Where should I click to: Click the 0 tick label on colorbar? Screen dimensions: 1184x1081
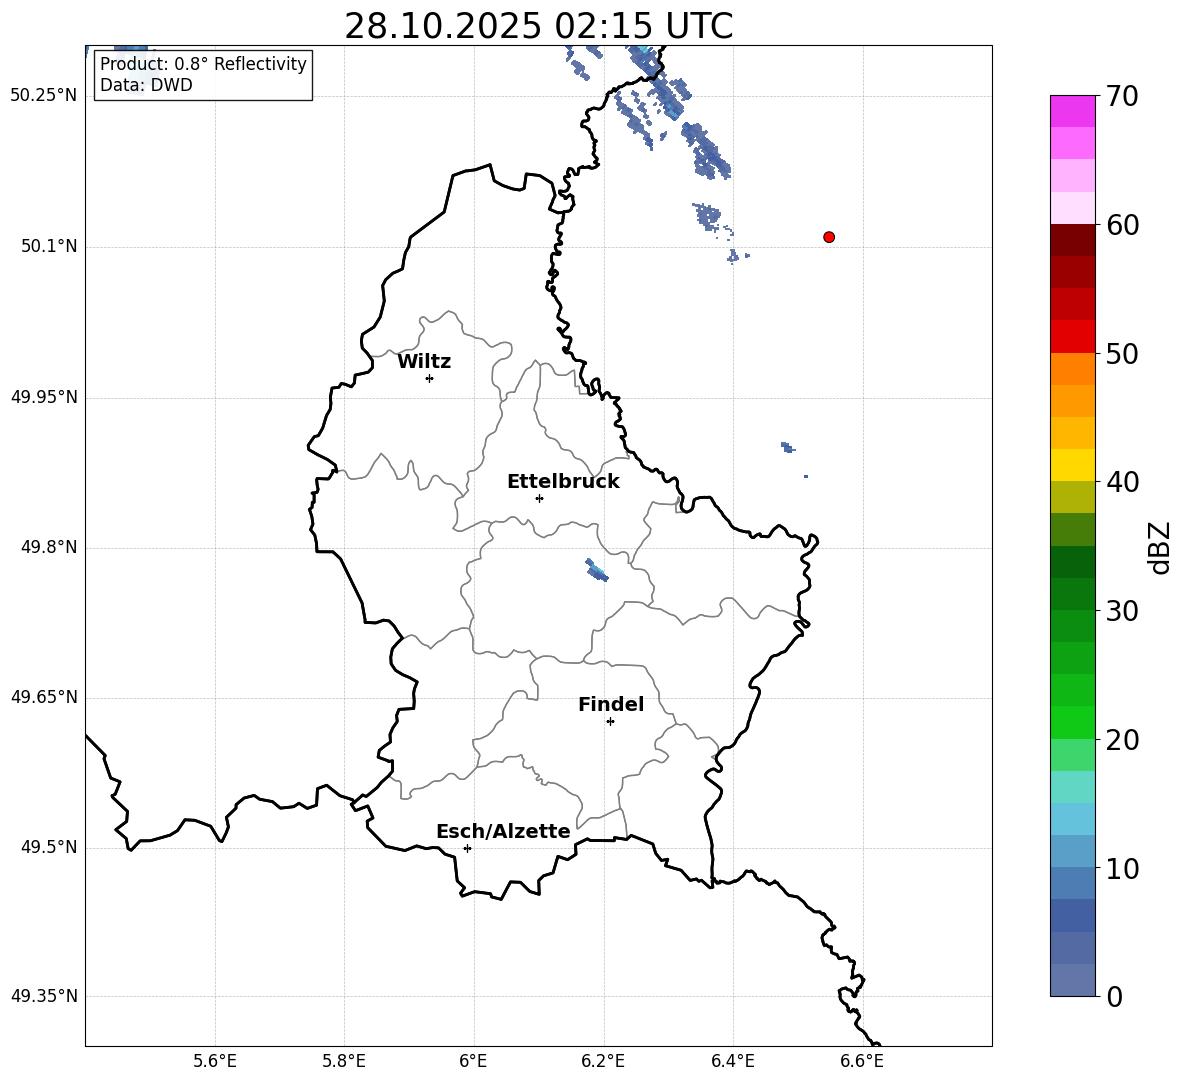[1115, 997]
